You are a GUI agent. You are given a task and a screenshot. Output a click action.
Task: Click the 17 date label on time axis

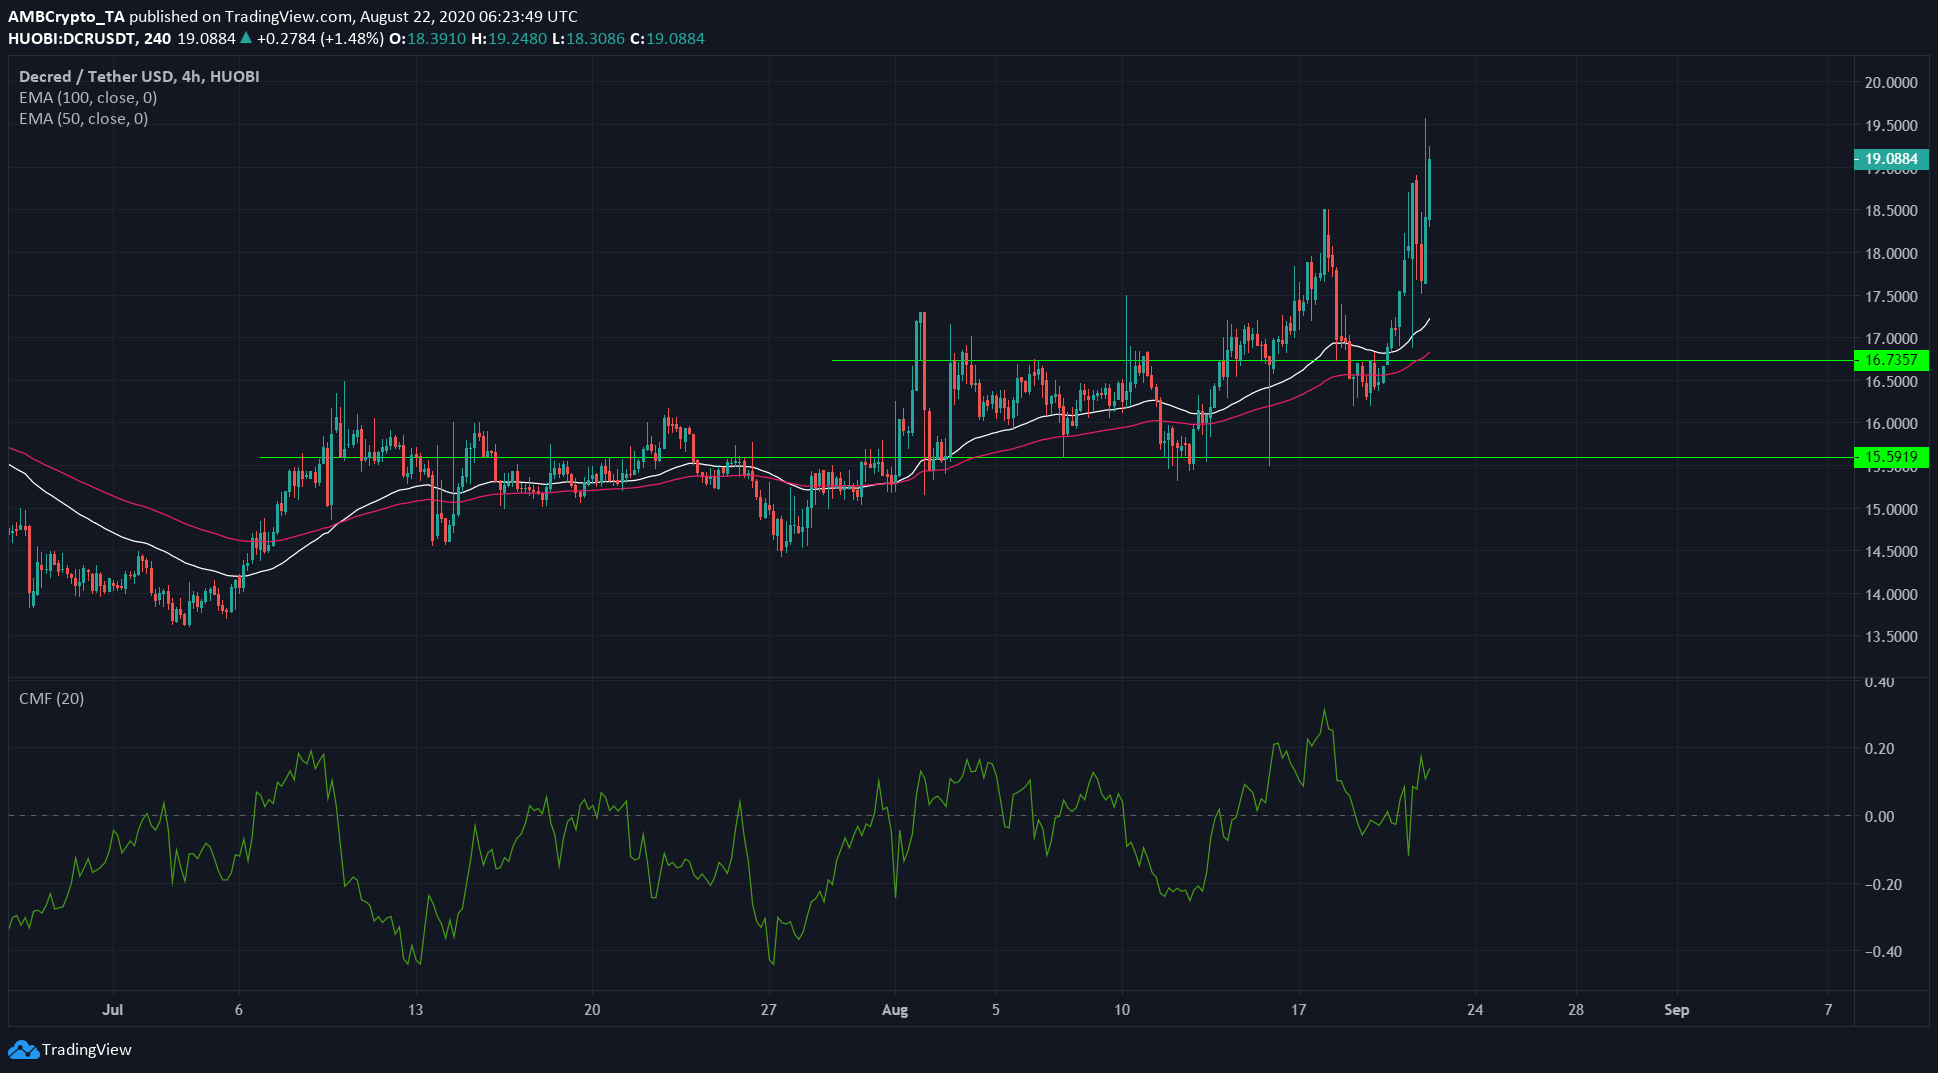1298,1010
